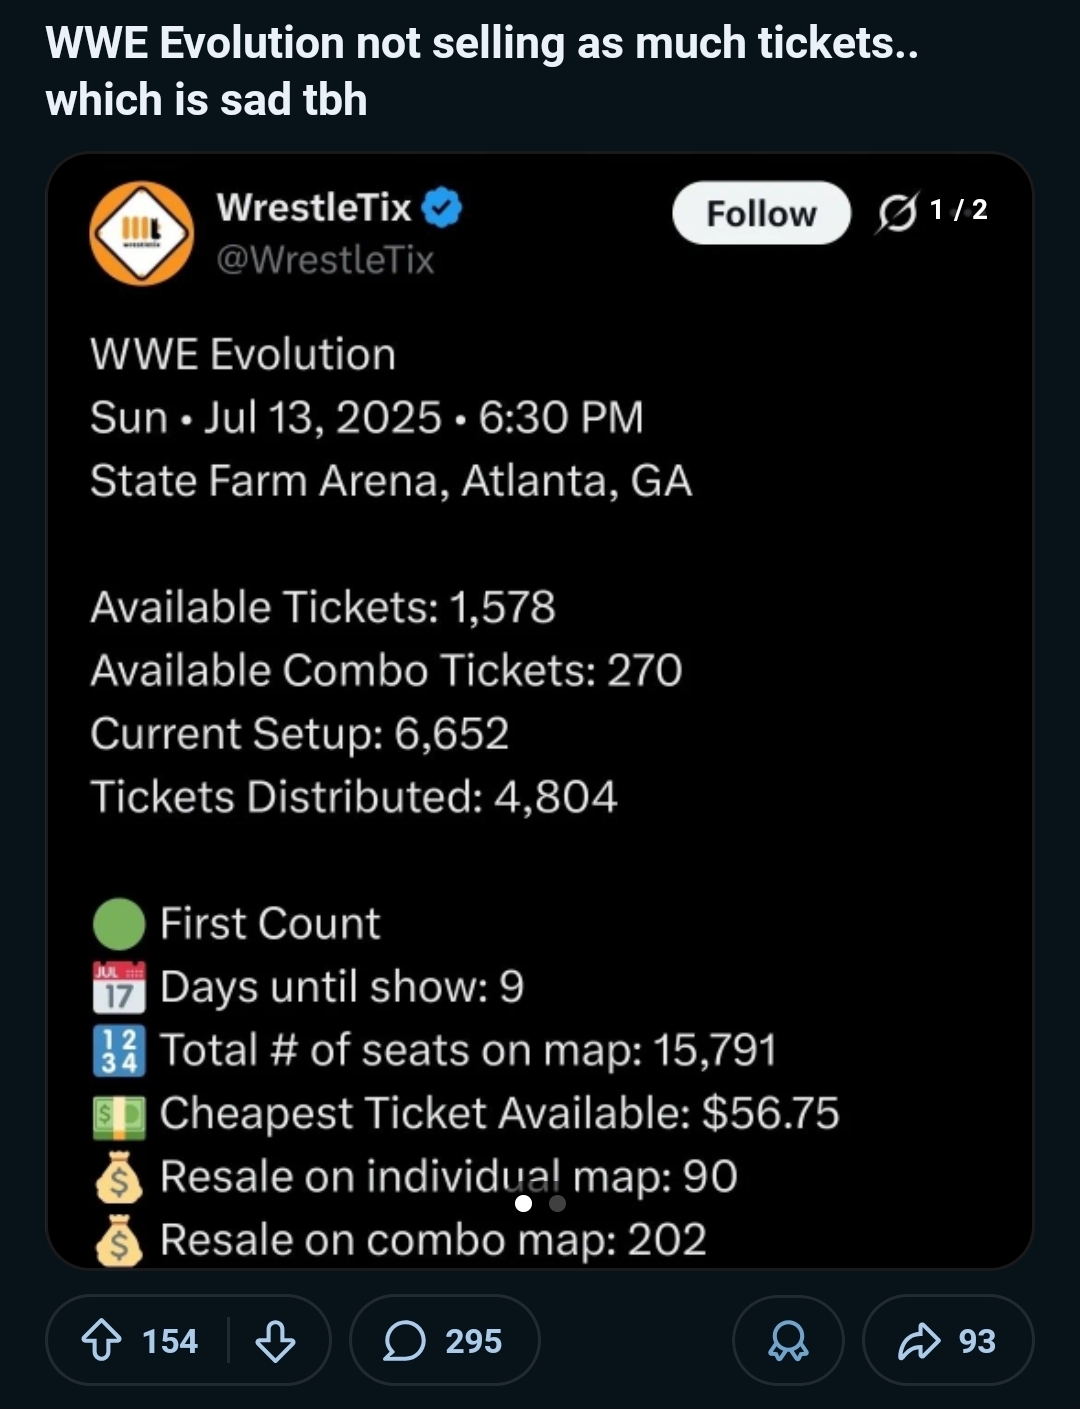The width and height of the screenshot is (1080, 1409).
Task: Give an award to this post
Action: click(x=788, y=1340)
